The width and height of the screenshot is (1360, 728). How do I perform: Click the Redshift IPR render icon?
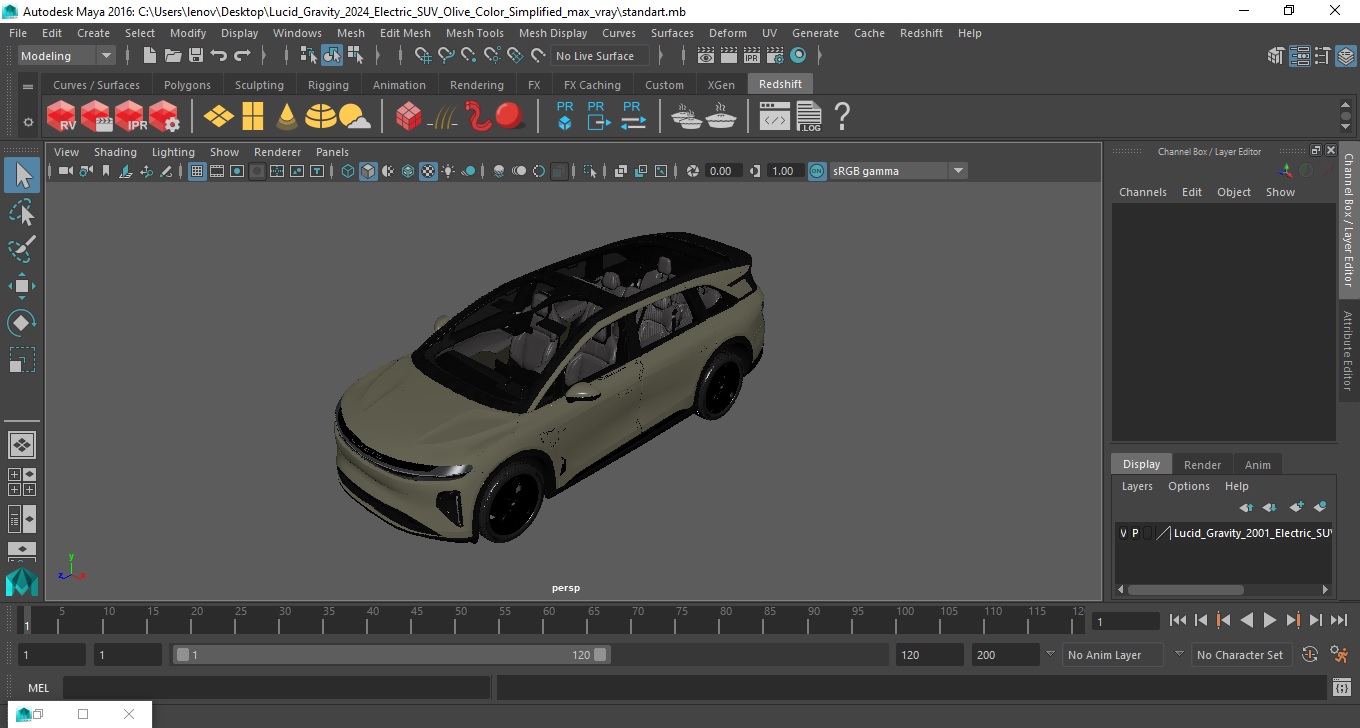pyautogui.click(x=130, y=117)
